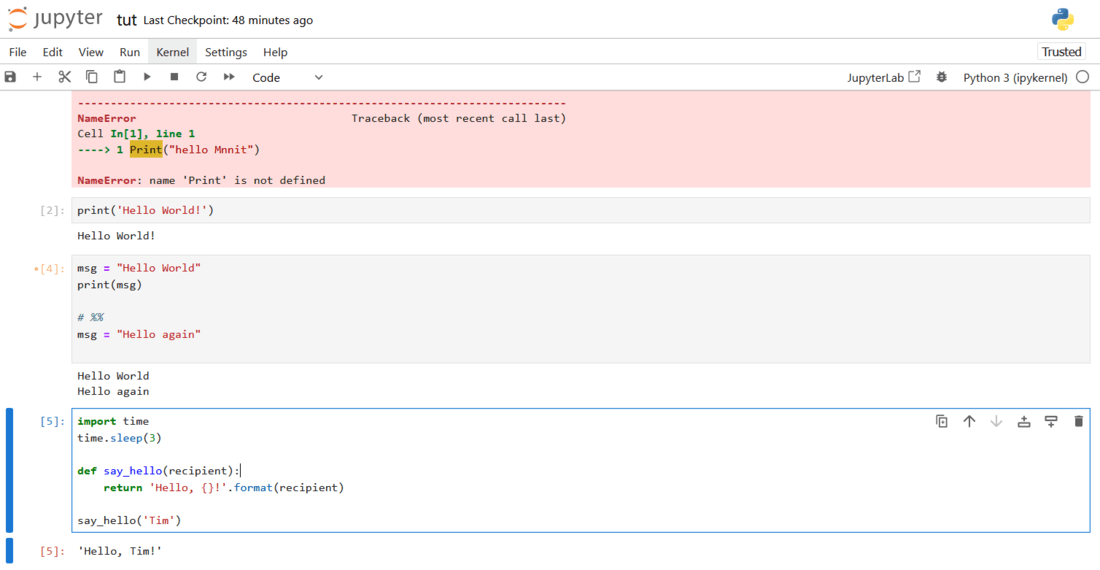Cut the selected cell with the scissors icon

65,77
